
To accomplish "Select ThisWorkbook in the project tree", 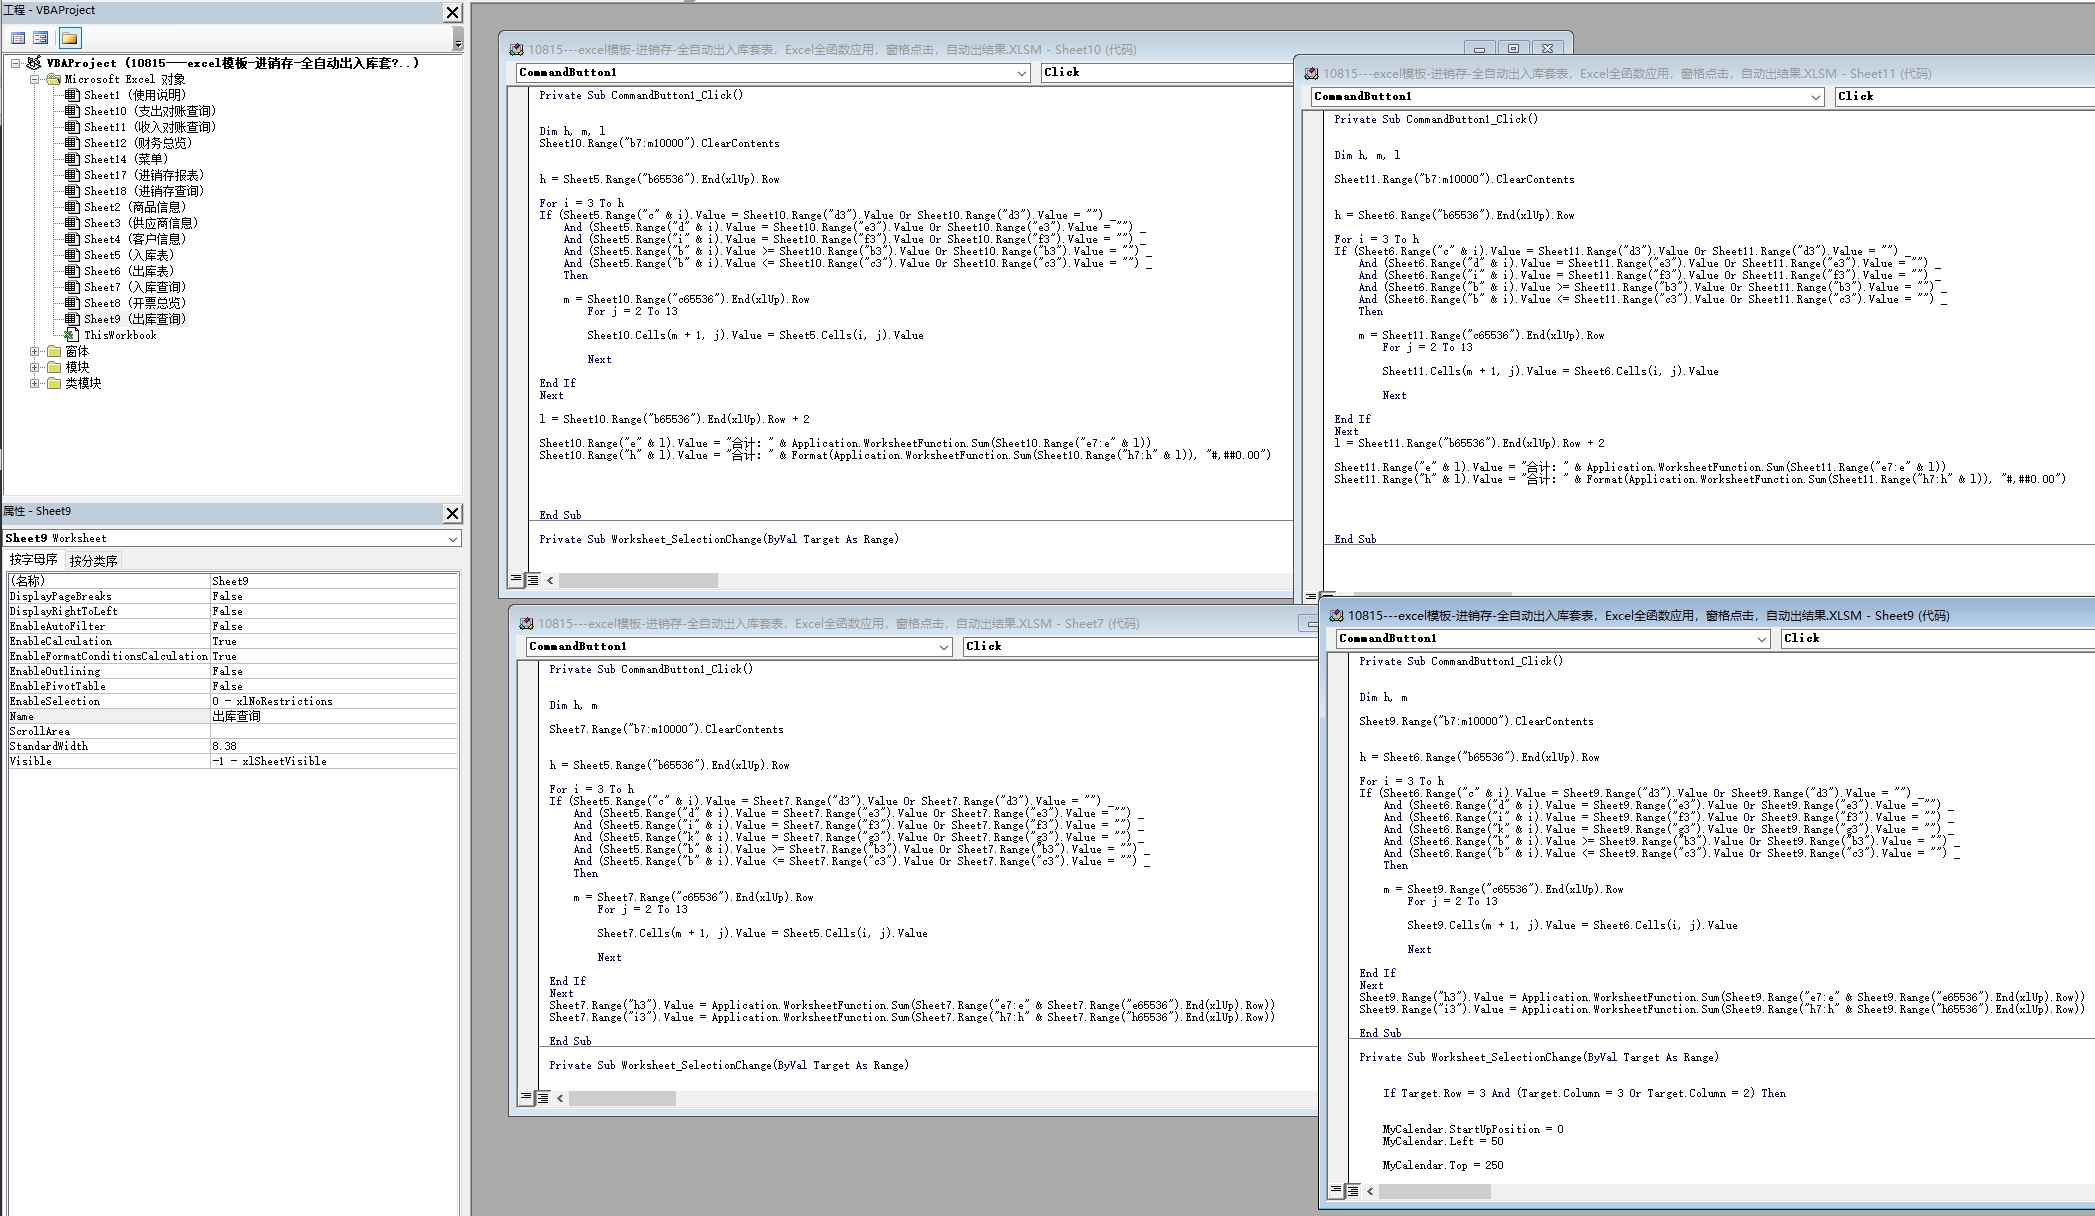I will pos(120,335).
